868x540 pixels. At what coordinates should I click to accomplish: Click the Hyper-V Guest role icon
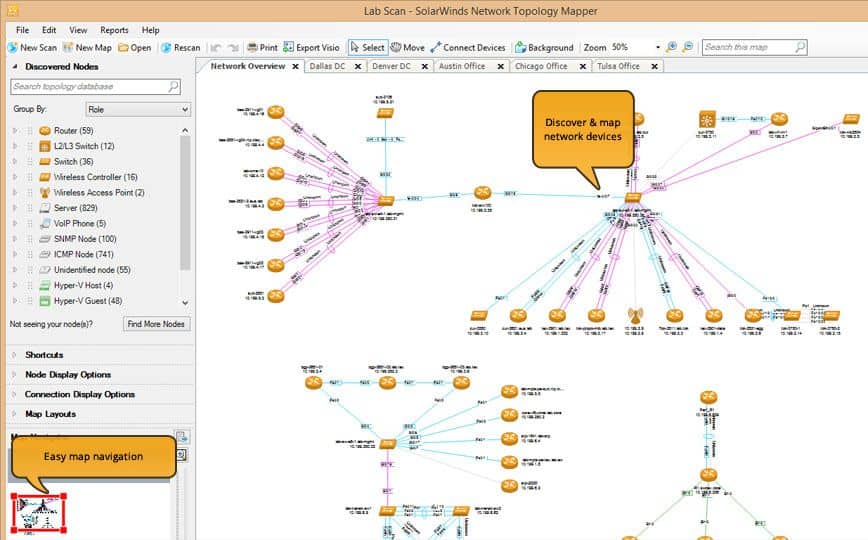pyautogui.click(x=45, y=301)
